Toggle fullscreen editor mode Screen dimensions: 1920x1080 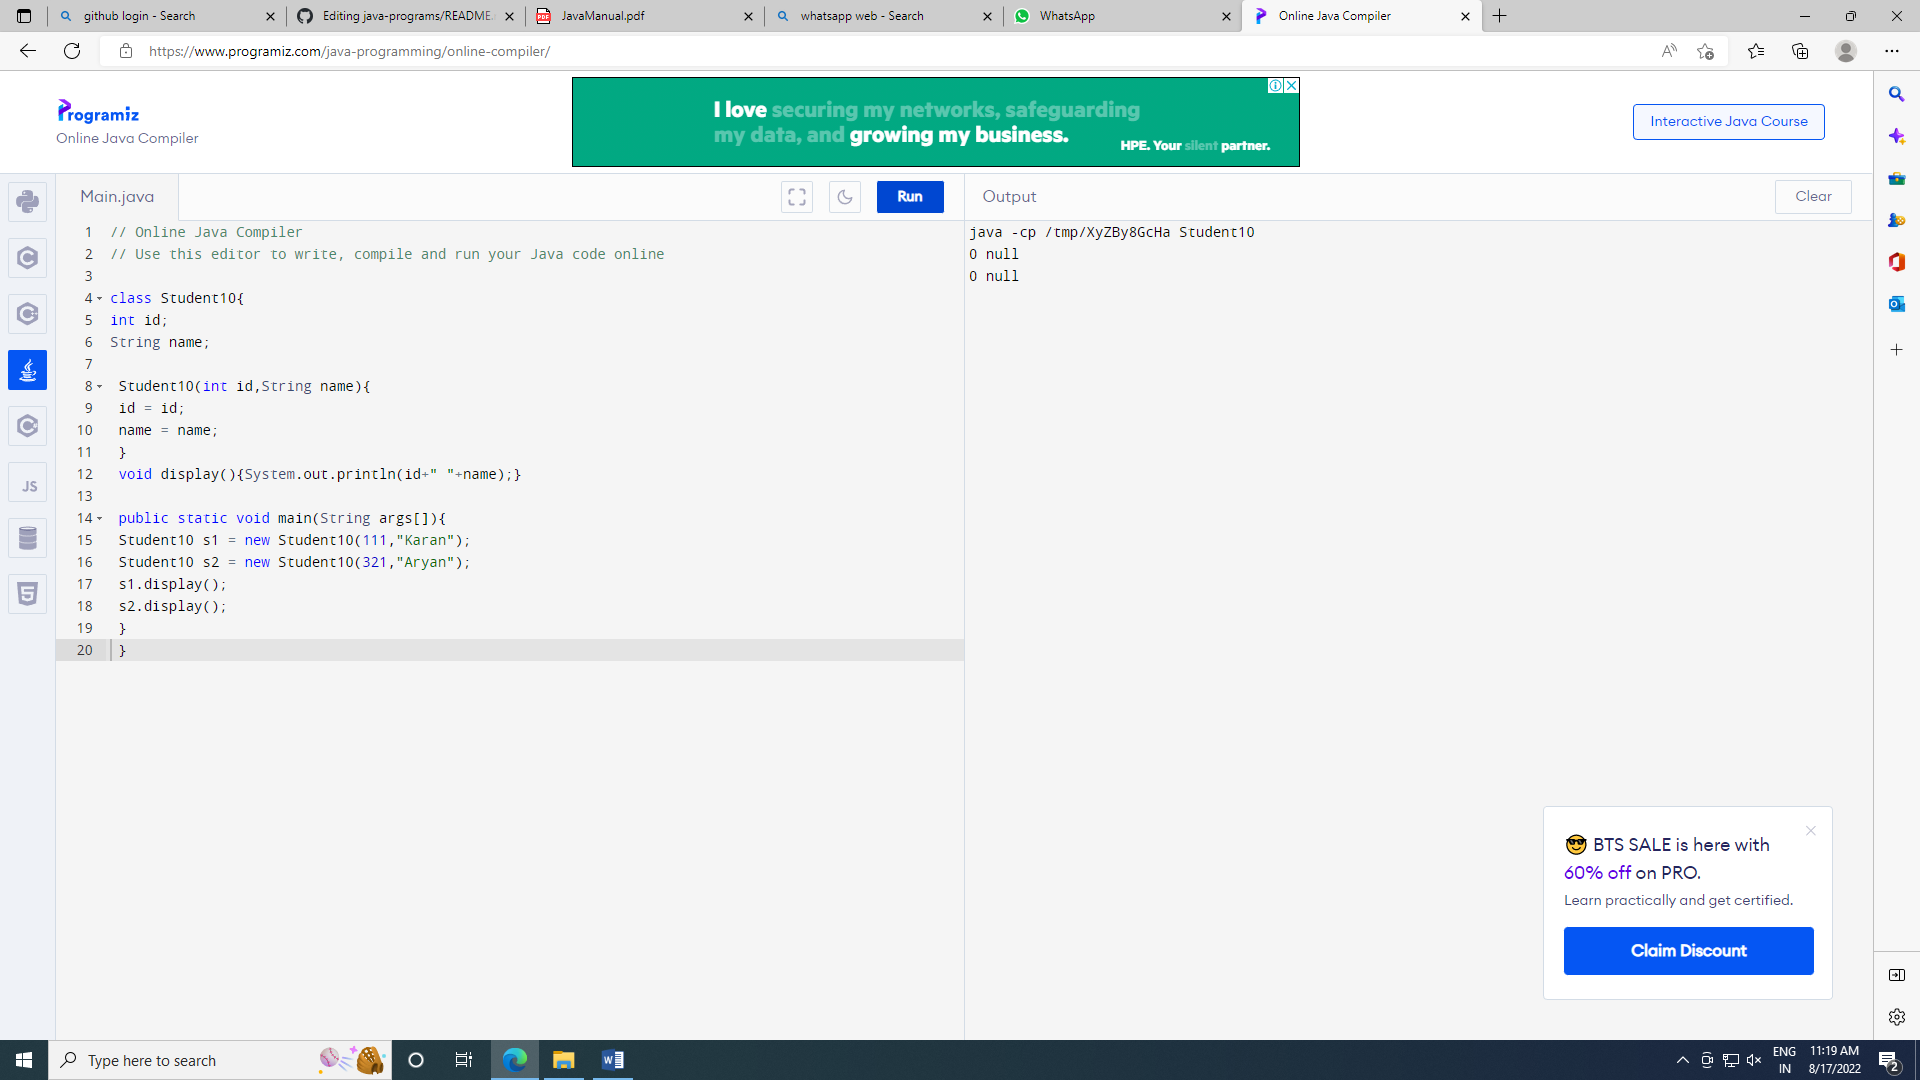(797, 197)
